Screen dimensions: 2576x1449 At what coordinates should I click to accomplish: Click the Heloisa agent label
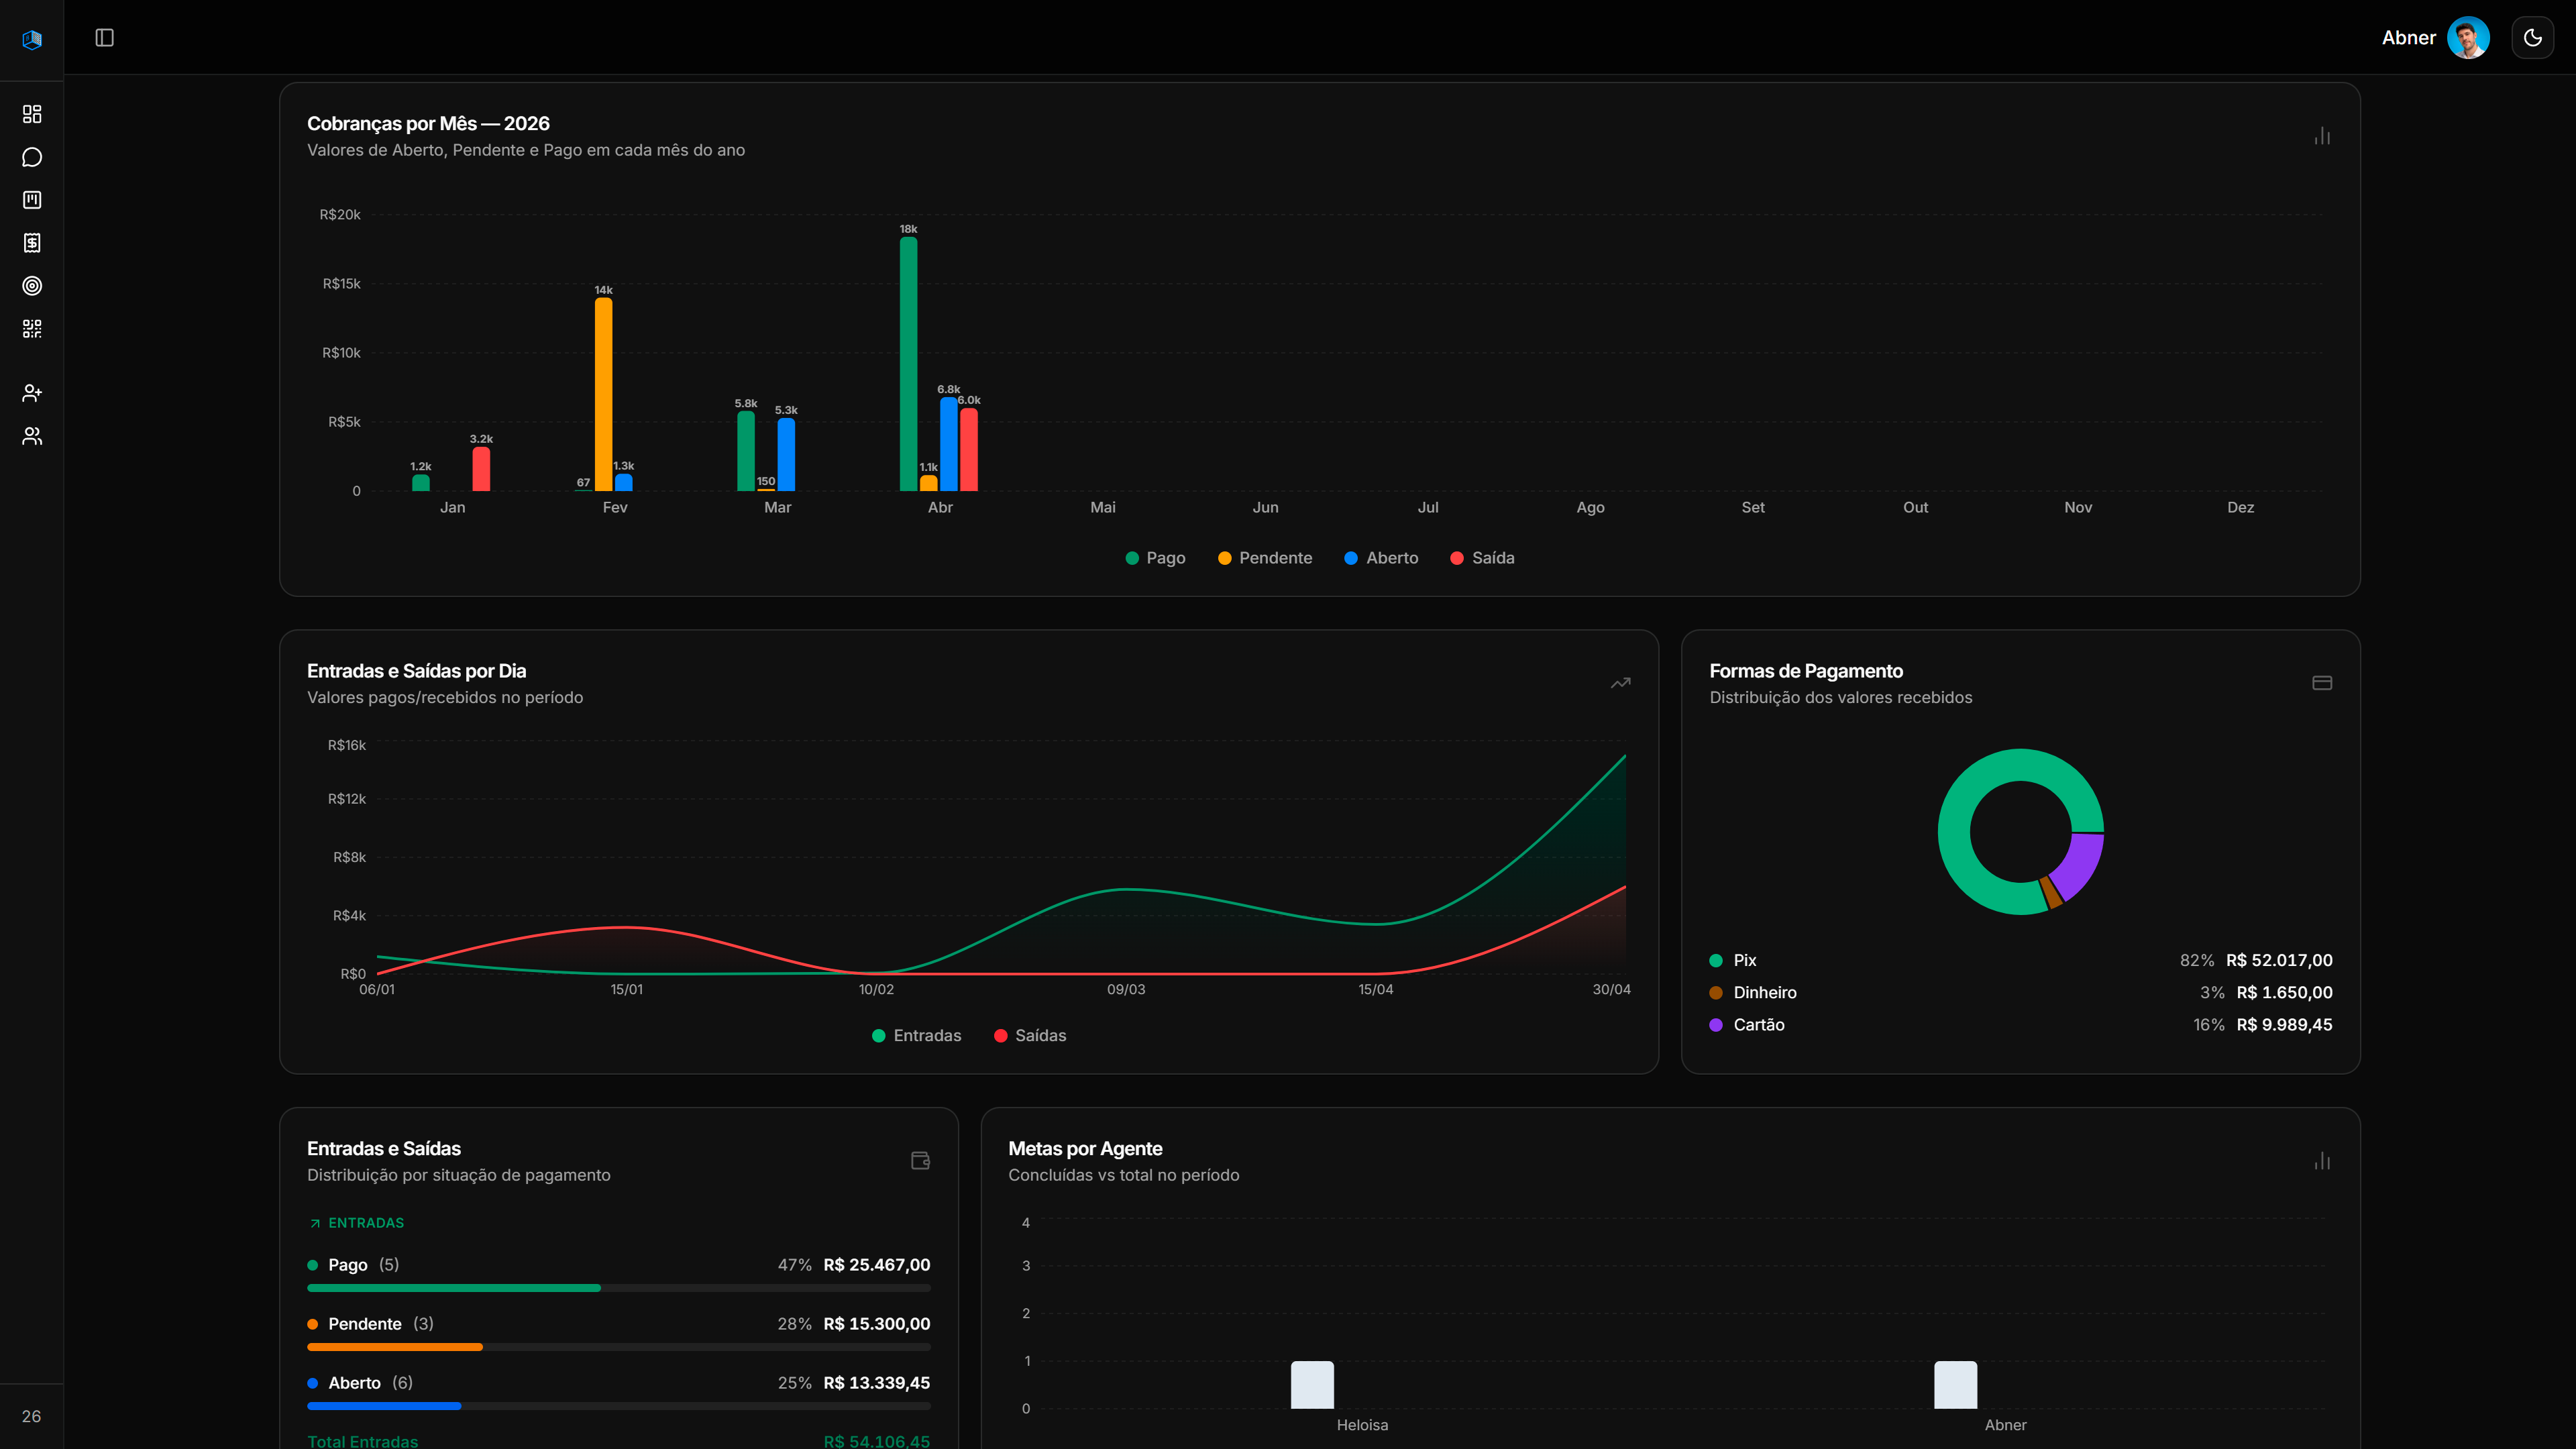(1362, 1425)
